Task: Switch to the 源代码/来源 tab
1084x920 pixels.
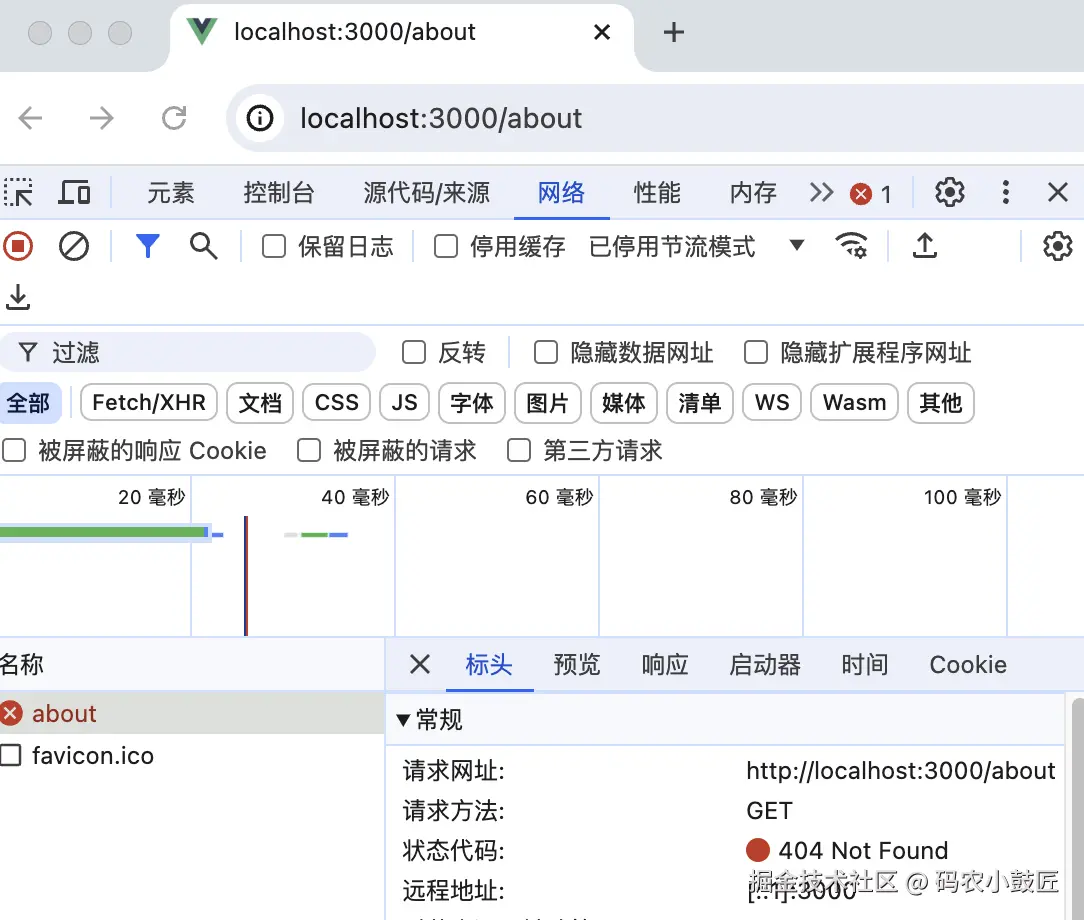Action: tap(427, 192)
